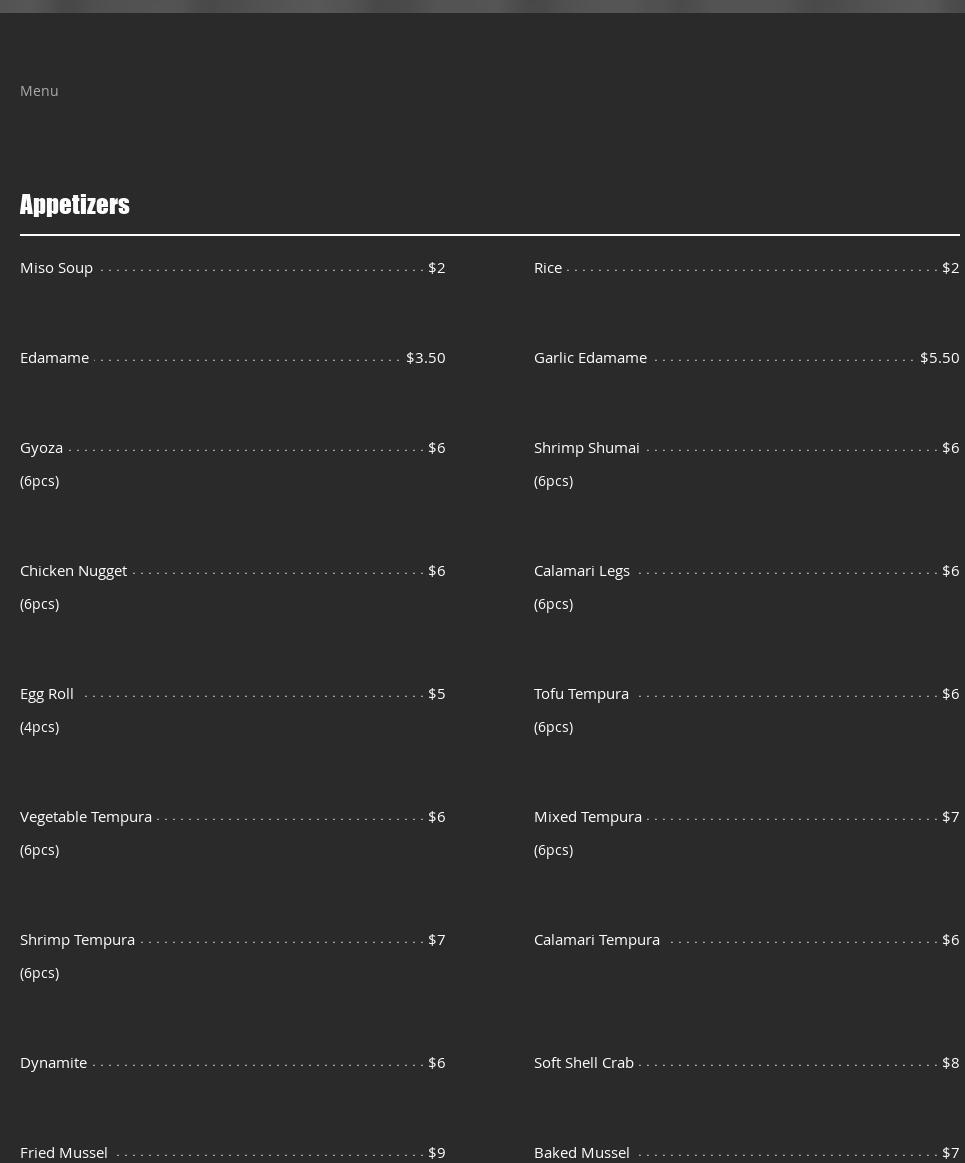Select Baked Mussel menu item
The height and width of the screenshot is (1163, 965).
[x=581, y=1152]
